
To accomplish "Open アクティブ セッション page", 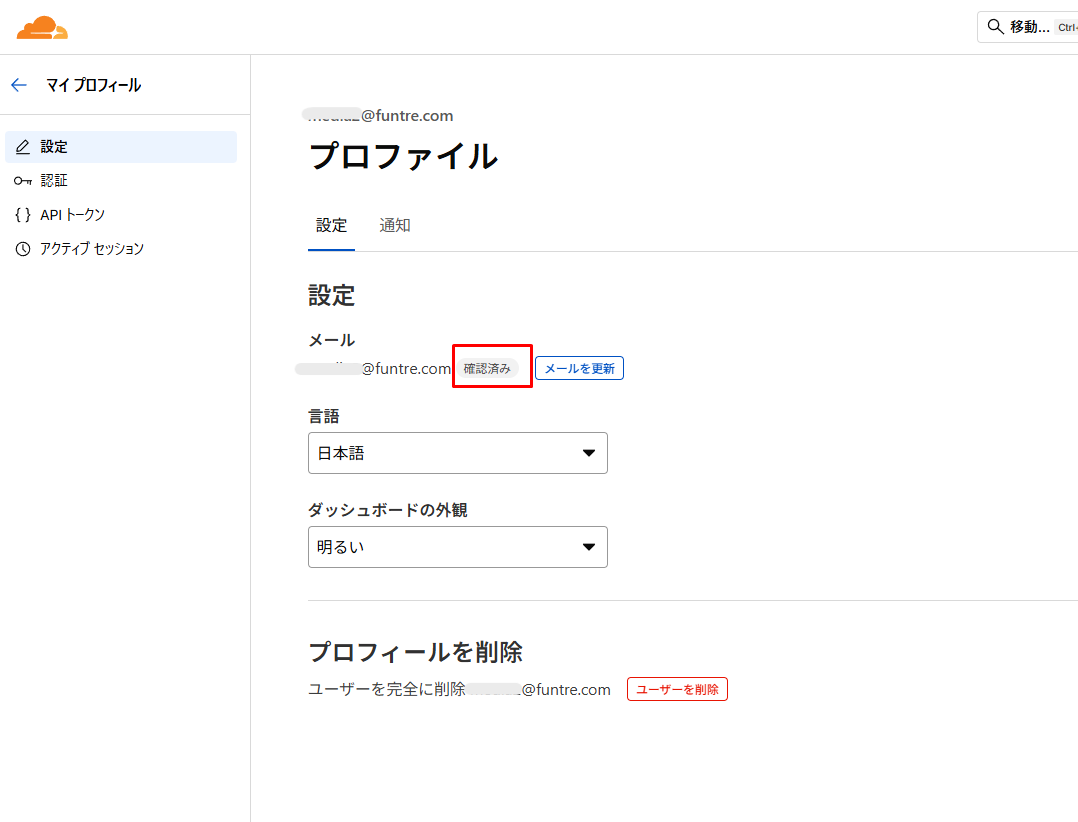I will pyautogui.click(x=91, y=249).
